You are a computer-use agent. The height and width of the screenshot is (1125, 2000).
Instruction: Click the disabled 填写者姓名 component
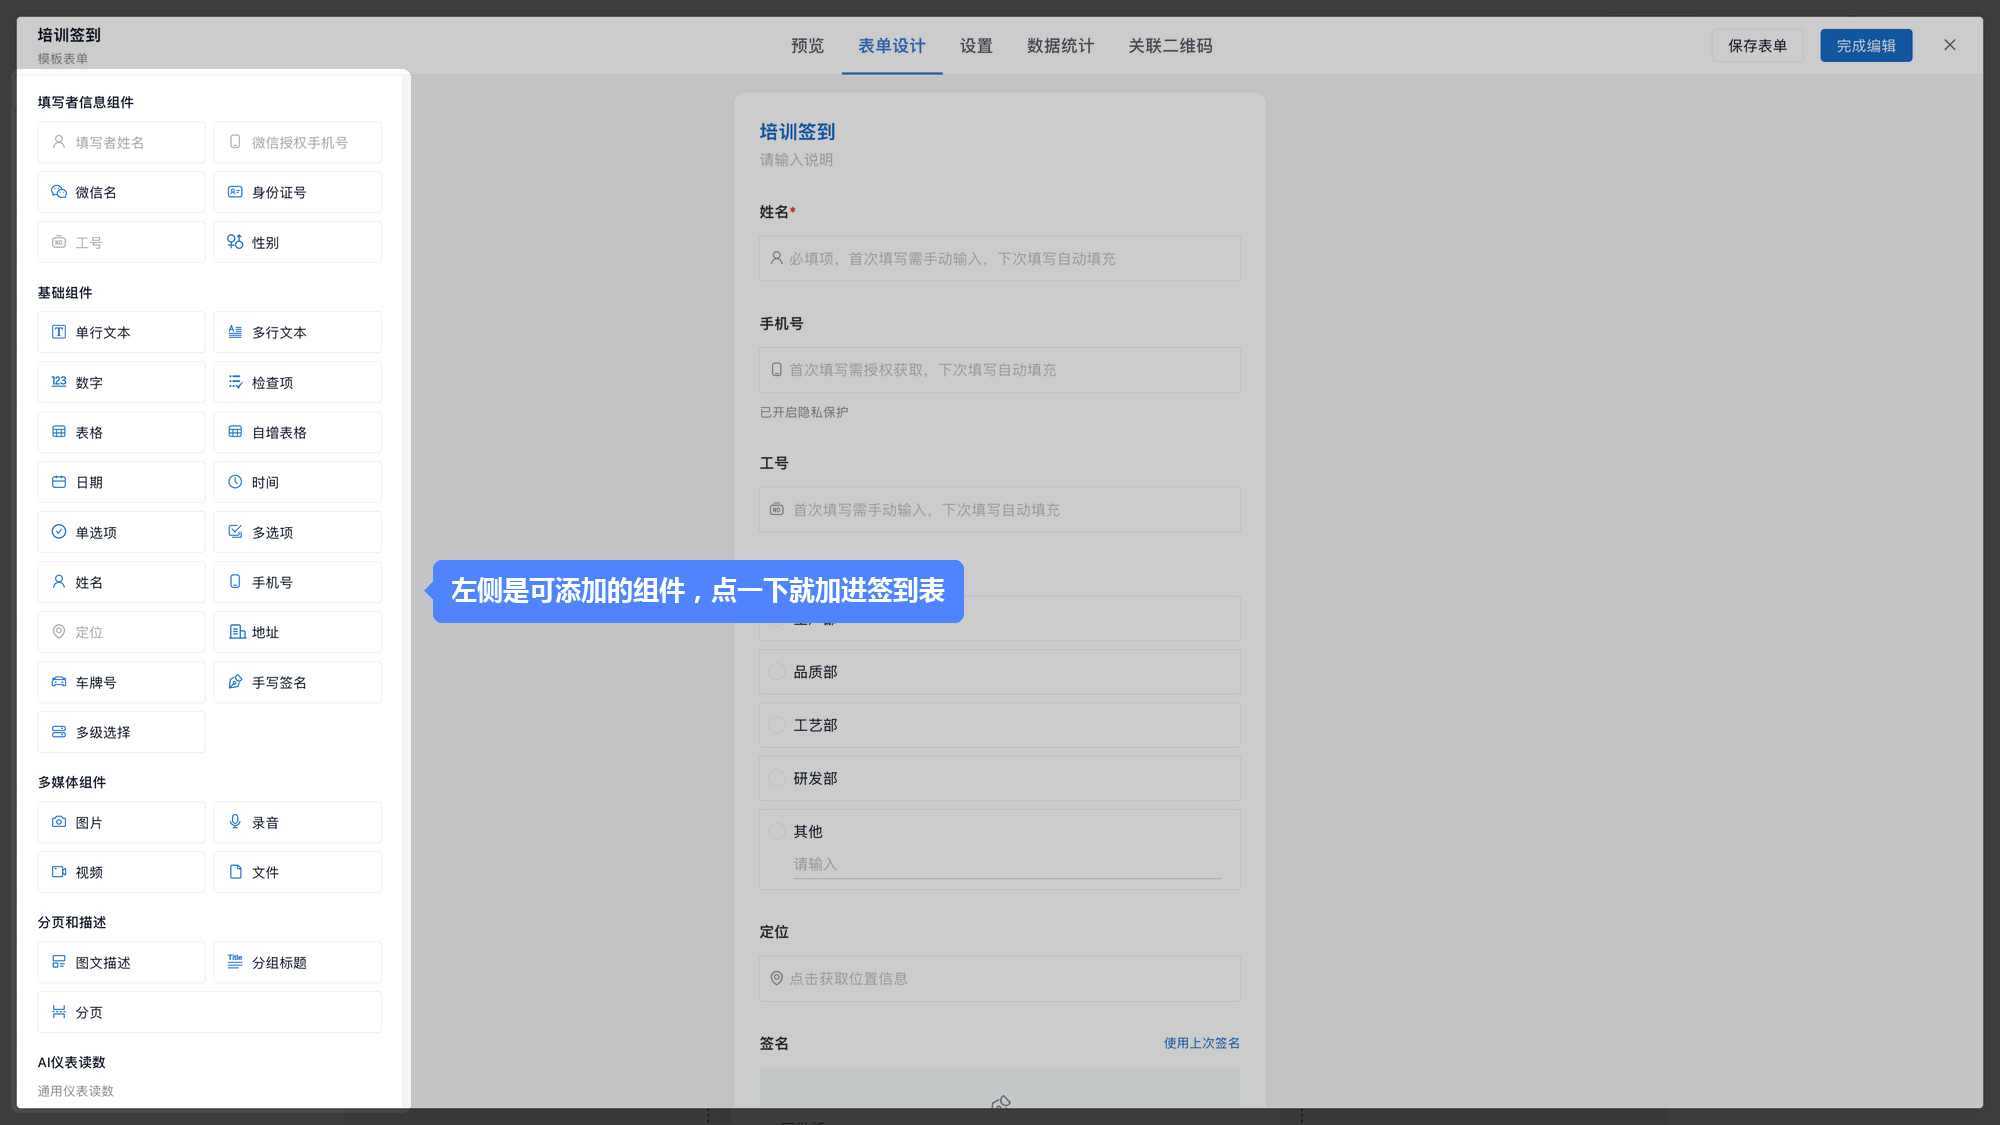(121, 142)
